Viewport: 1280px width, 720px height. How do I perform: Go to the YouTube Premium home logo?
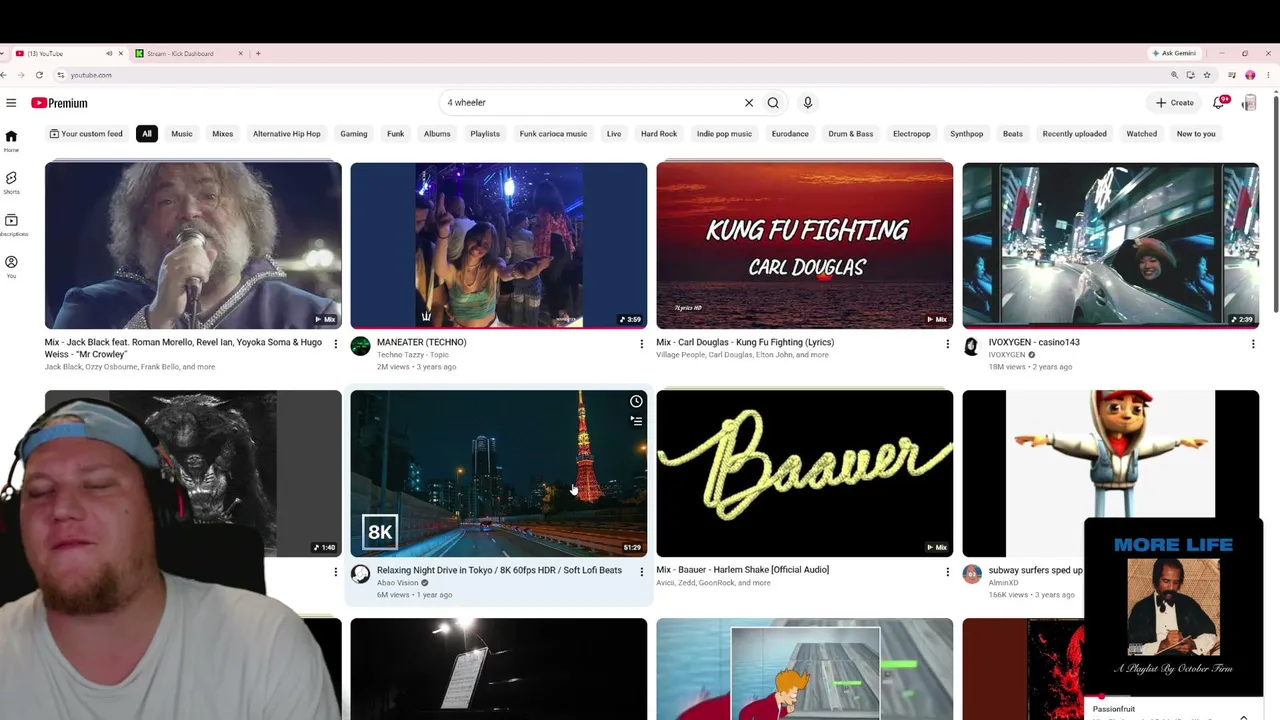pos(59,103)
